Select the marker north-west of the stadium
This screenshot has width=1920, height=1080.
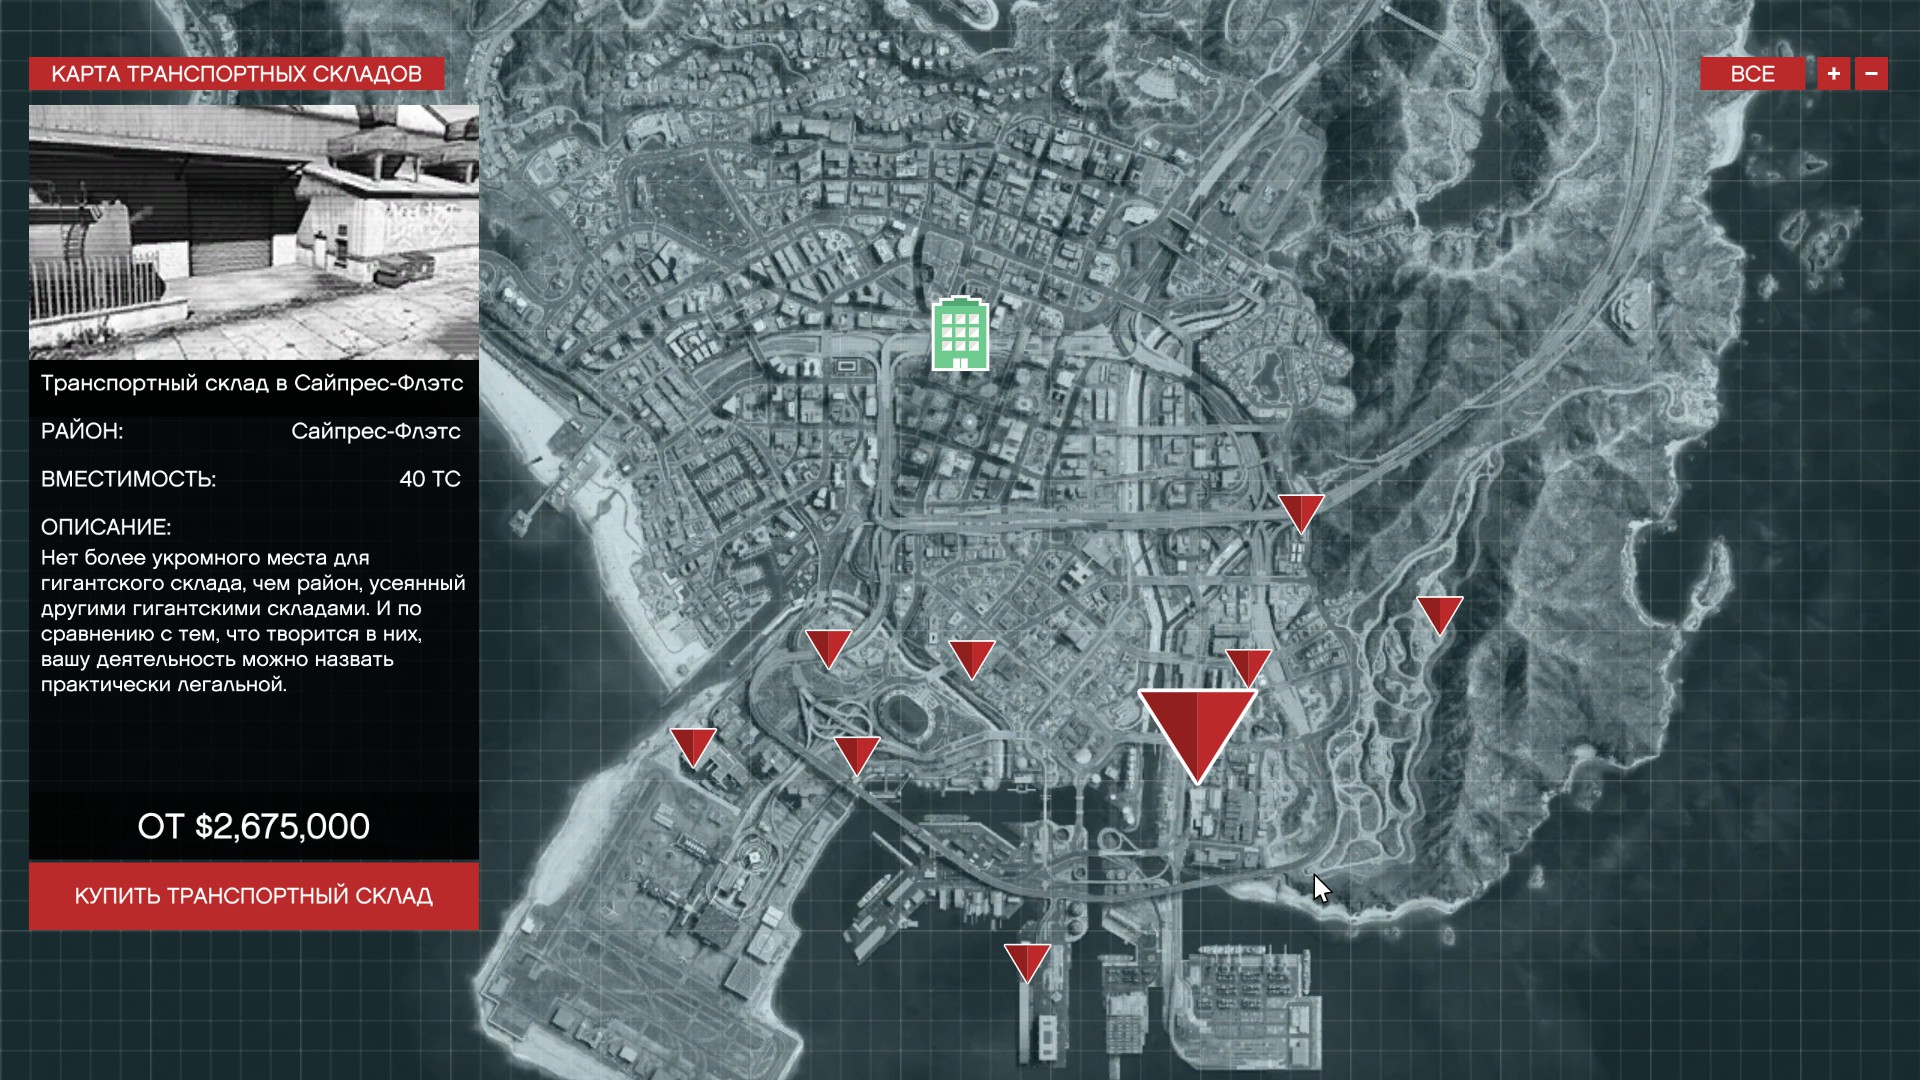pyautogui.click(x=828, y=649)
